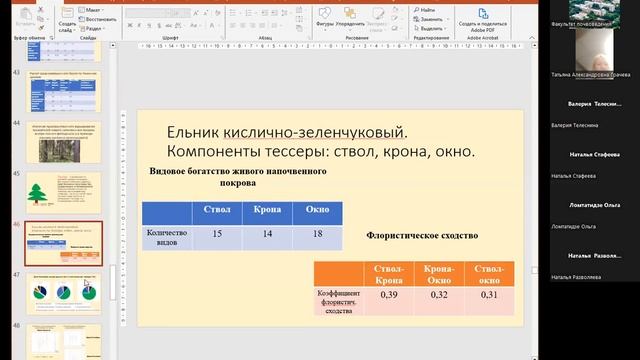This screenshot has width=640, height=360.
Task: Click the Paste (Вставить) clipboard button
Action: pos(25,18)
